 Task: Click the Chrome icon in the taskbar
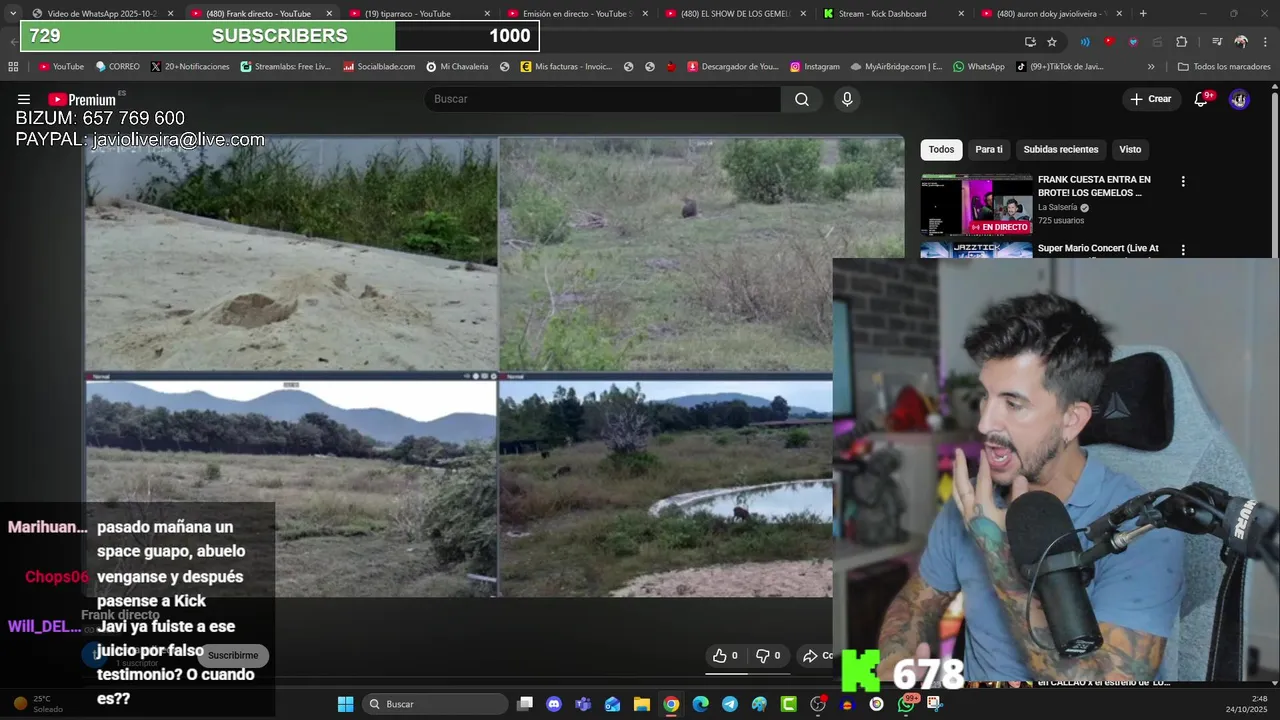[671, 704]
